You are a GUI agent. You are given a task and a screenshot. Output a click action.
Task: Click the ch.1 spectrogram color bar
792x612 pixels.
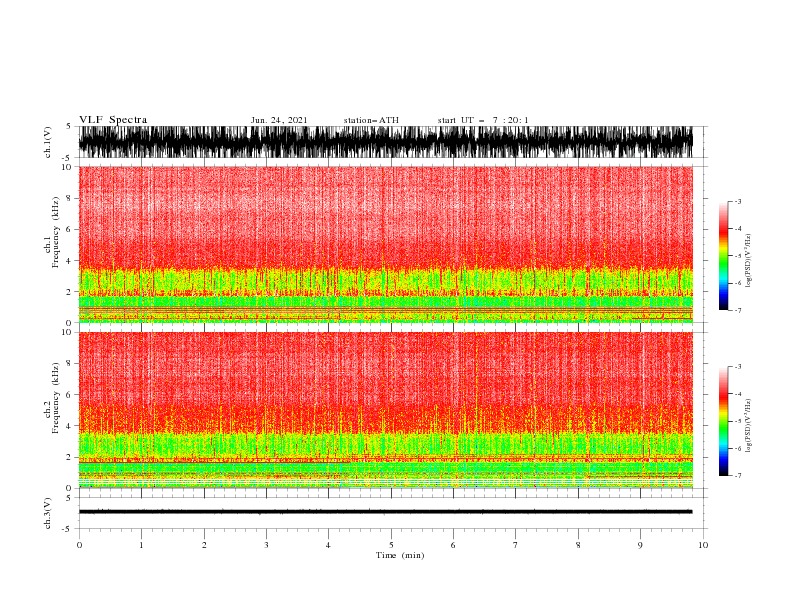click(723, 256)
